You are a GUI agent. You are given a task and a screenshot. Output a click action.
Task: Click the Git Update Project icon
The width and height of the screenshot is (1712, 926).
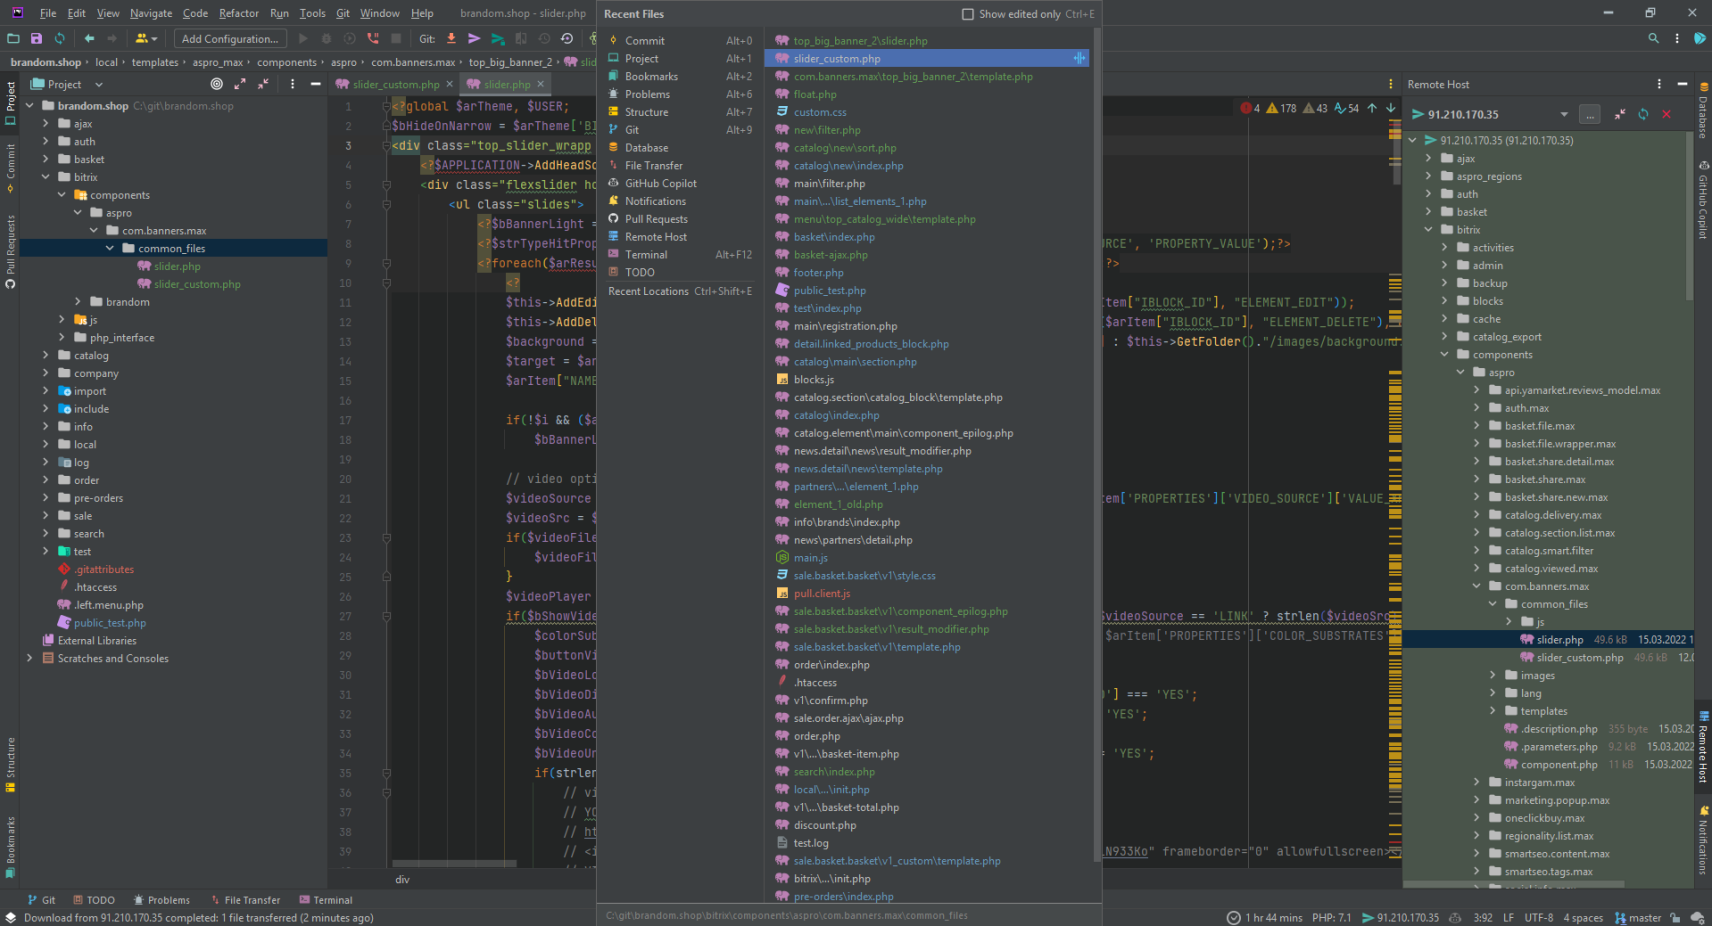(x=452, y=38)
